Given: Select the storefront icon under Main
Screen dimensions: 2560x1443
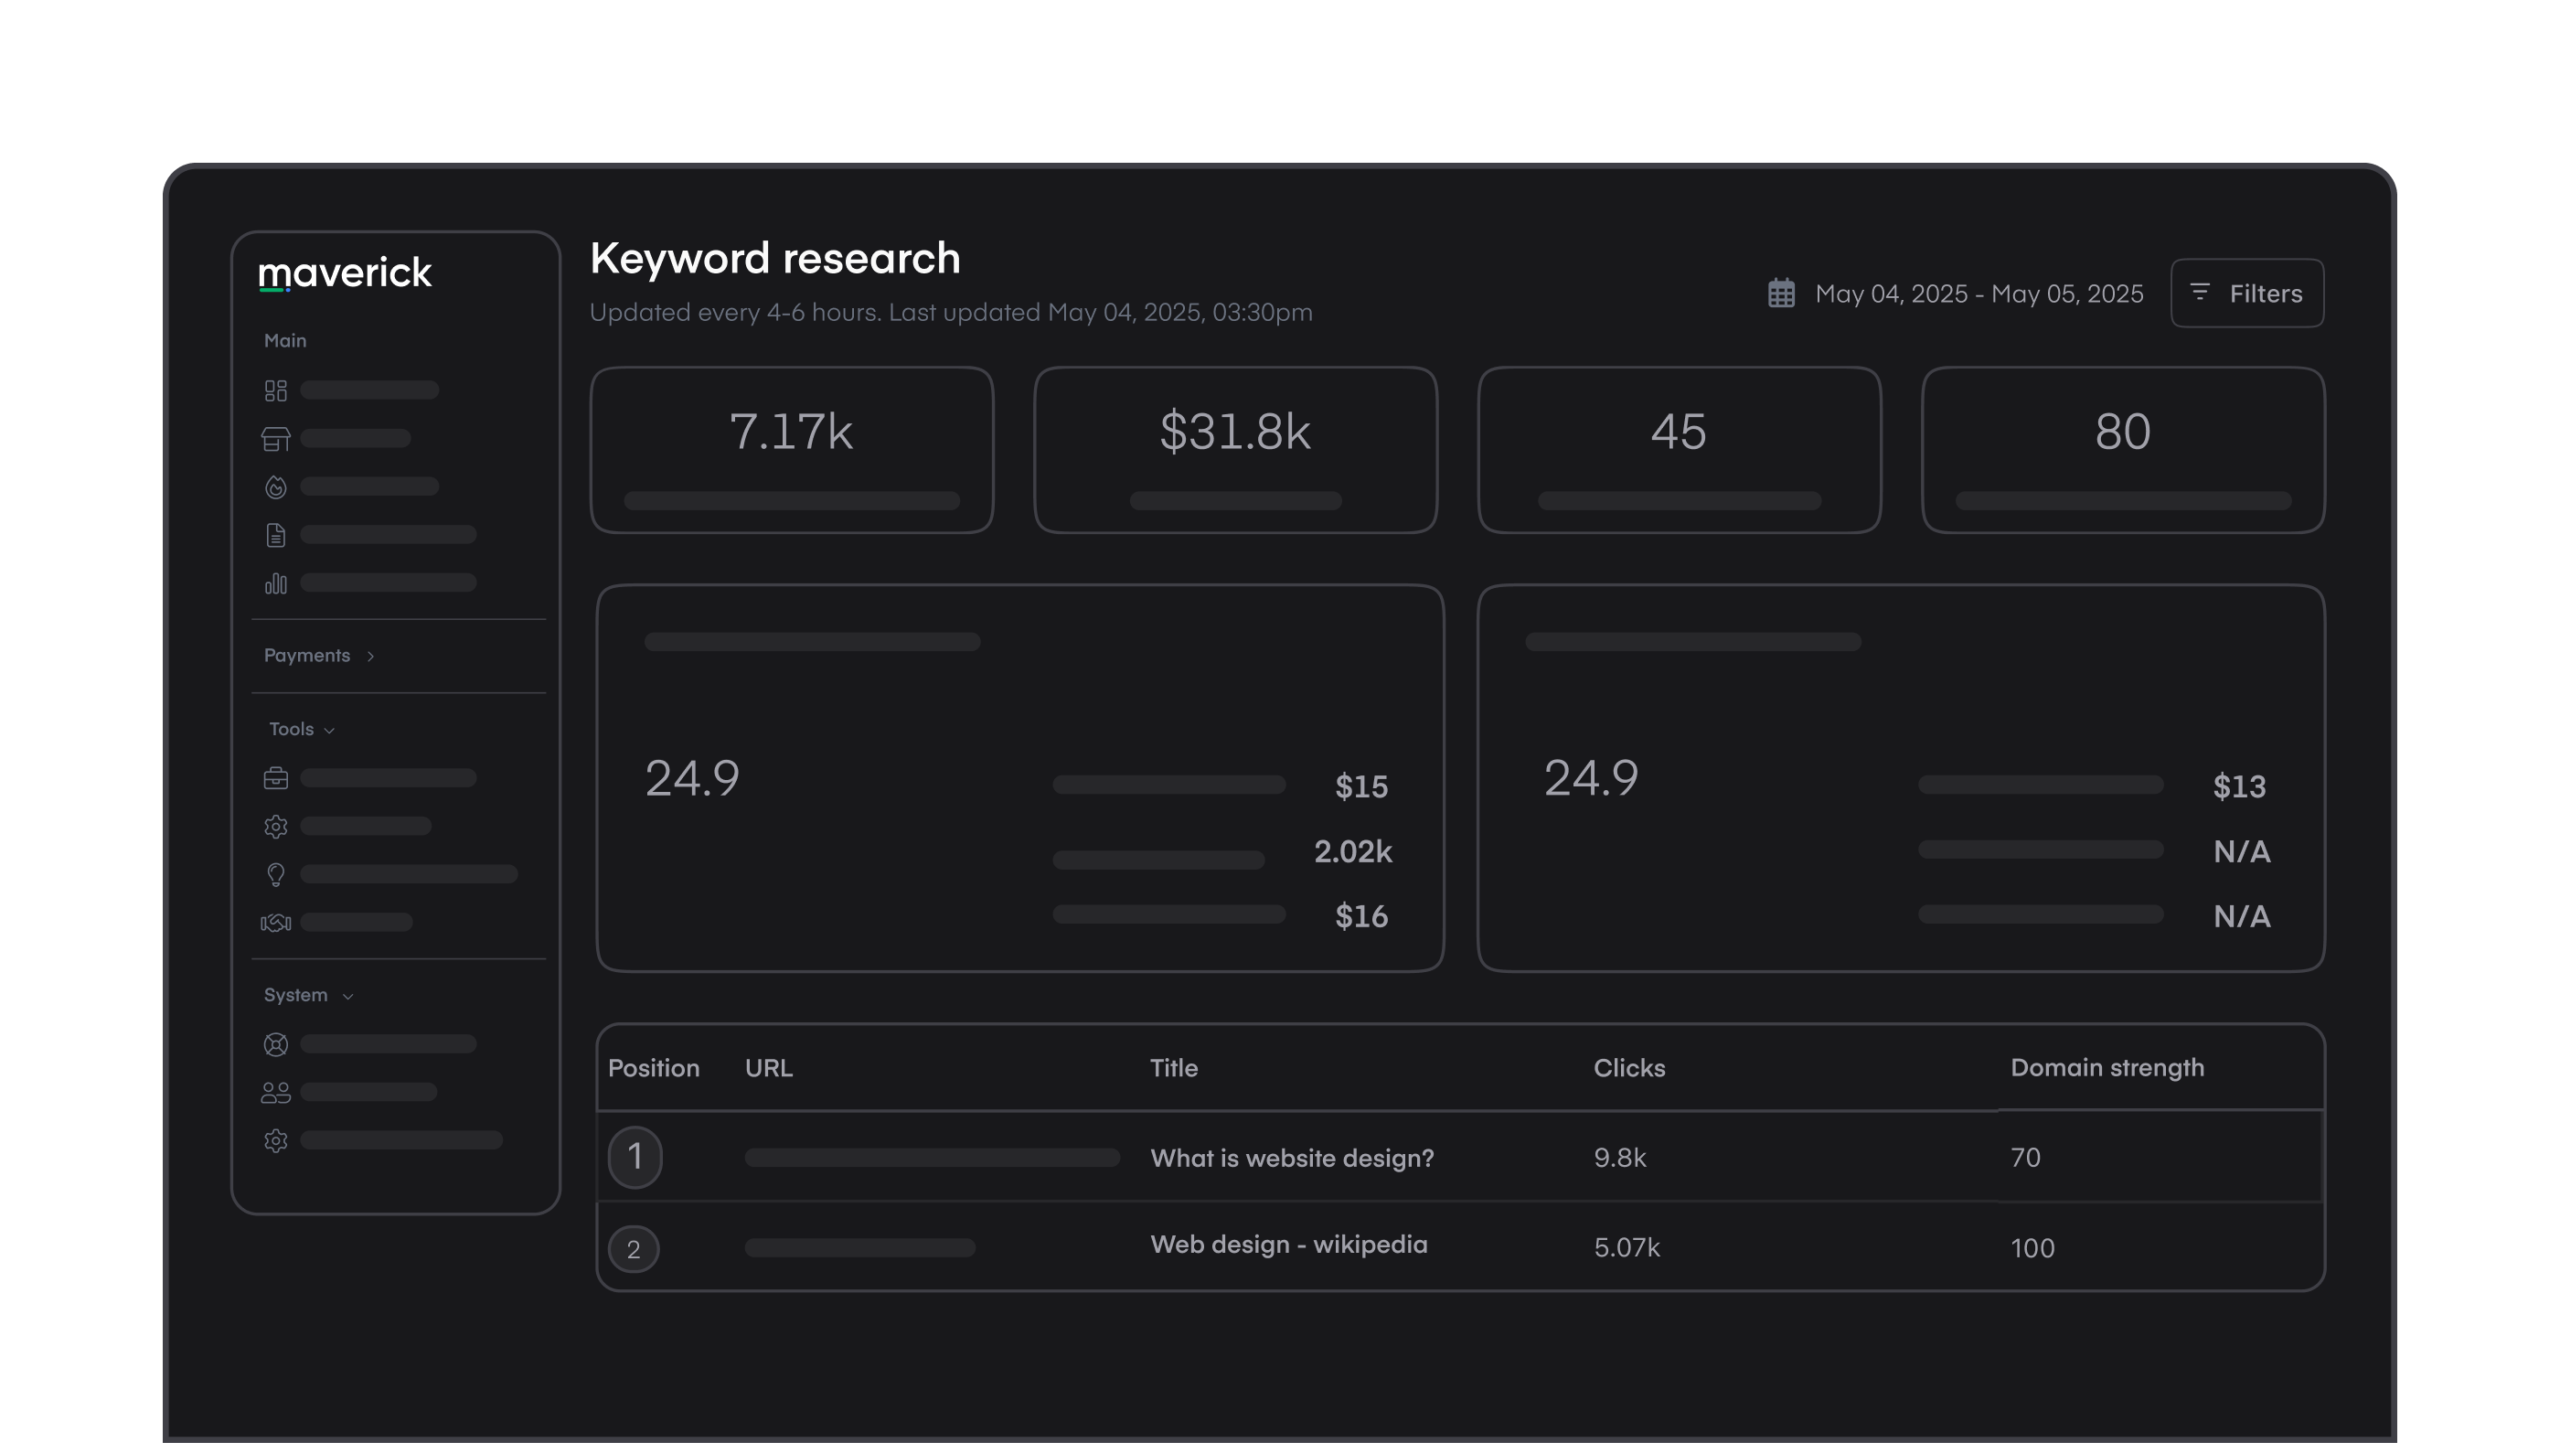Looking at the screenshot, I should 277,437.
